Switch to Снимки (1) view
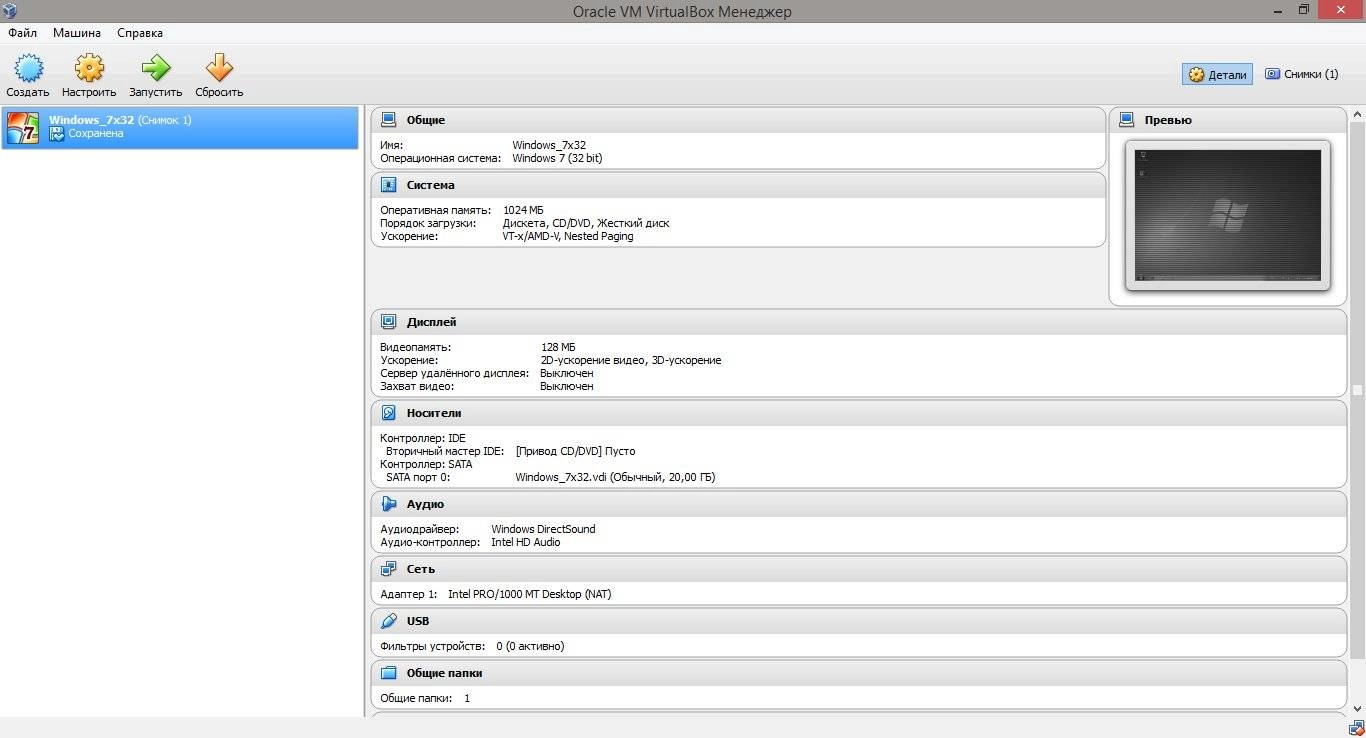 point(1301,74)
